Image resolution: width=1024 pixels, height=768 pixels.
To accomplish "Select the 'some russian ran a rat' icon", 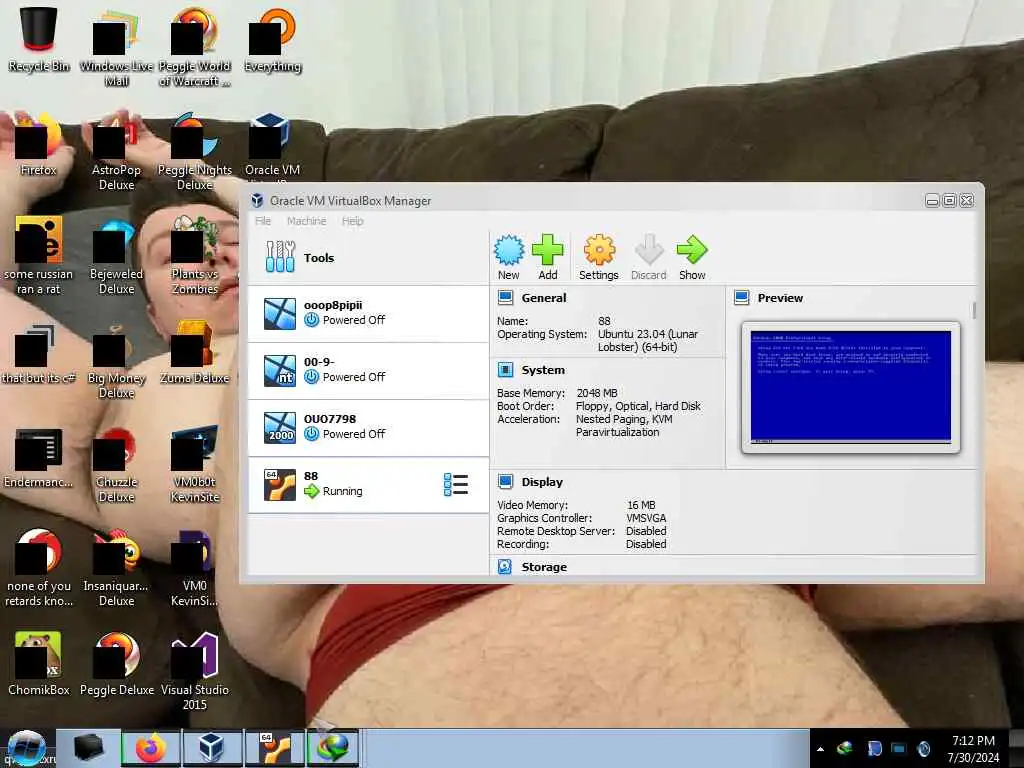I will pos(39,255).
